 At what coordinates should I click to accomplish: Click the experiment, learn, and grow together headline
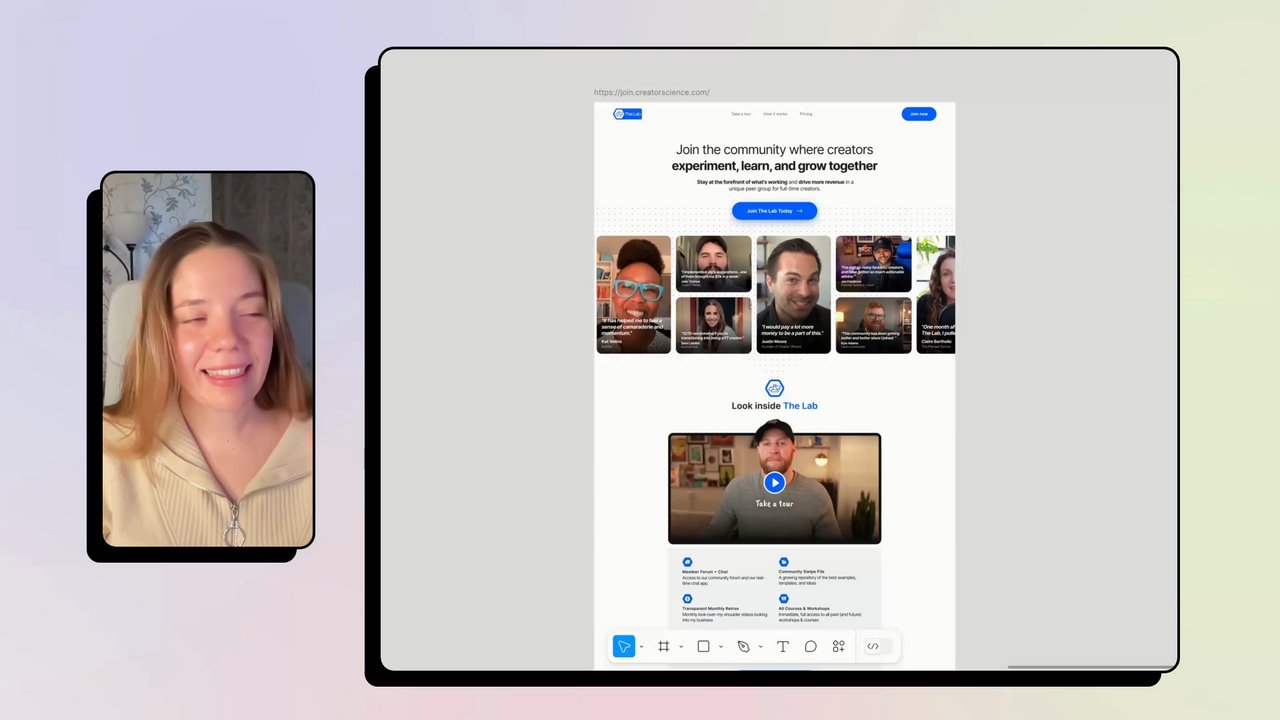[774, 166]
